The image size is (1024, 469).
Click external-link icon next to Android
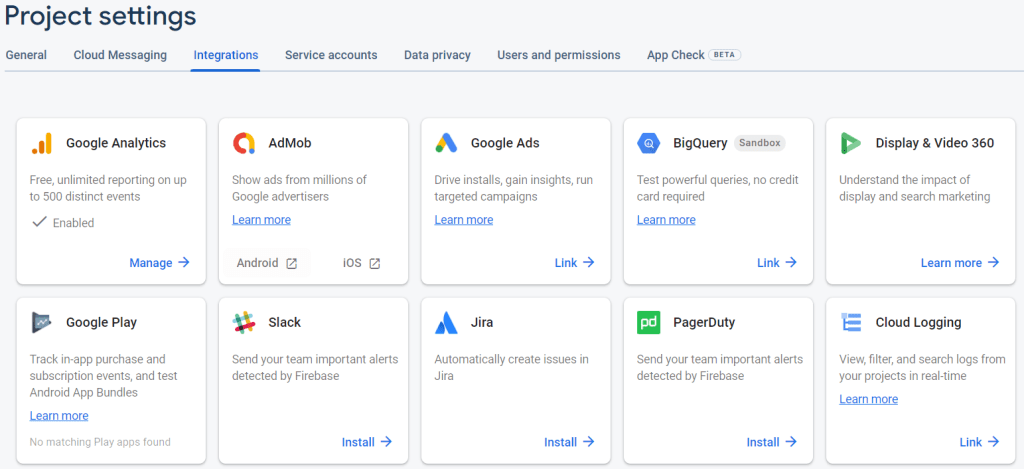click(292, 263)
